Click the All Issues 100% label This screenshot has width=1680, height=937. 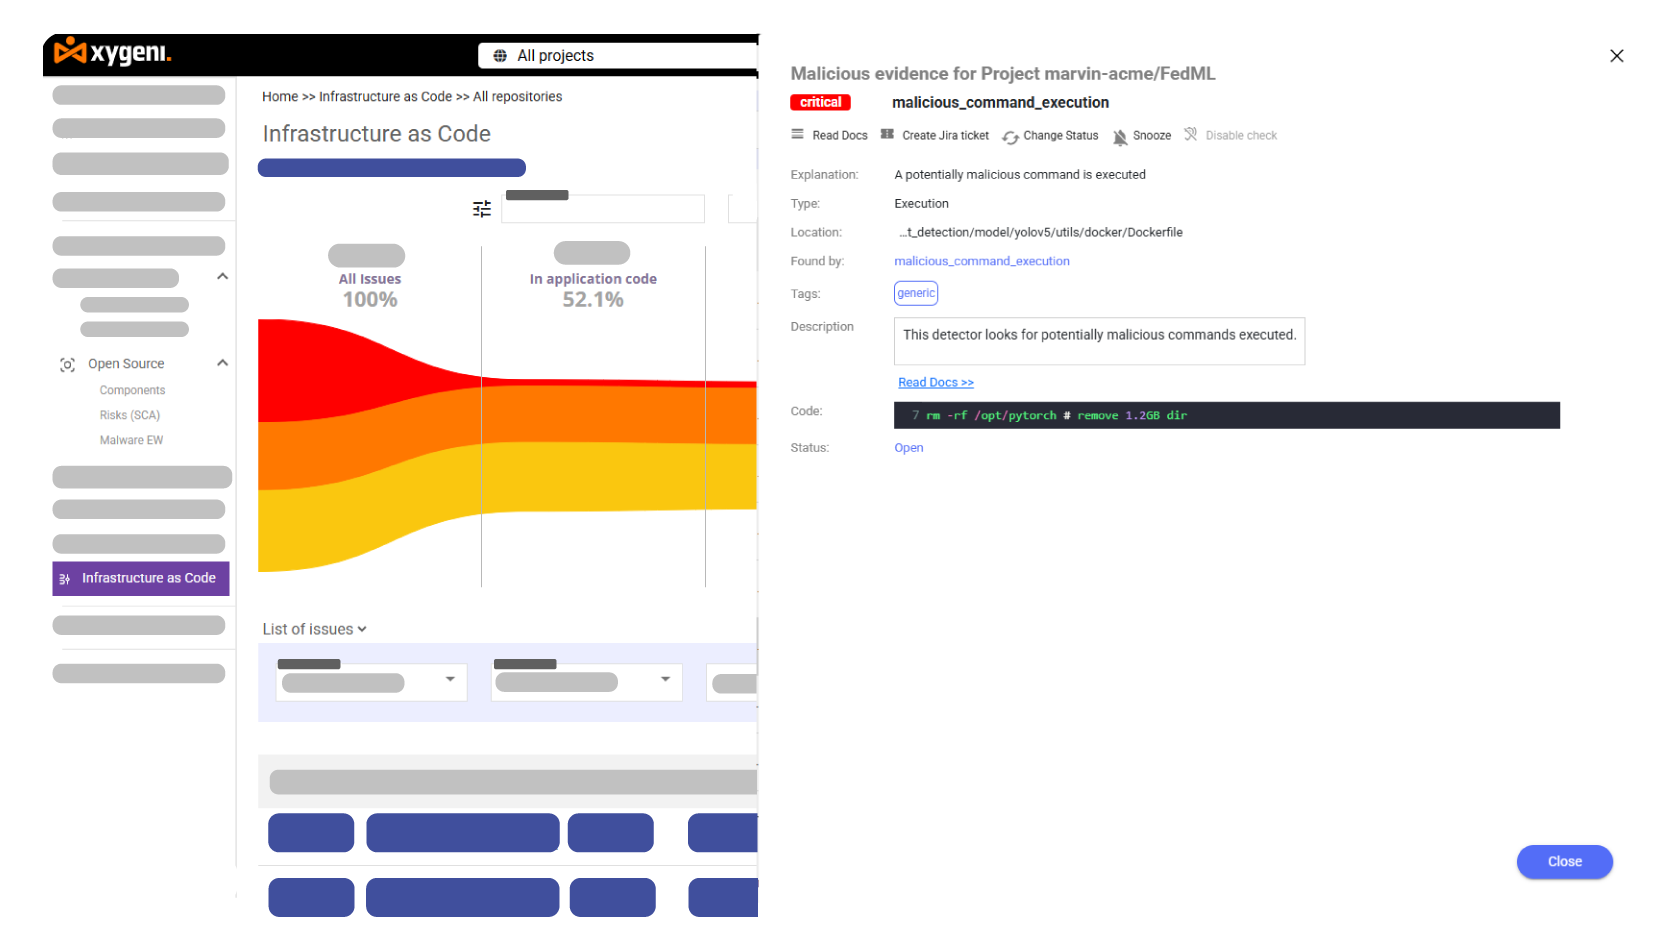click(370, 290)
